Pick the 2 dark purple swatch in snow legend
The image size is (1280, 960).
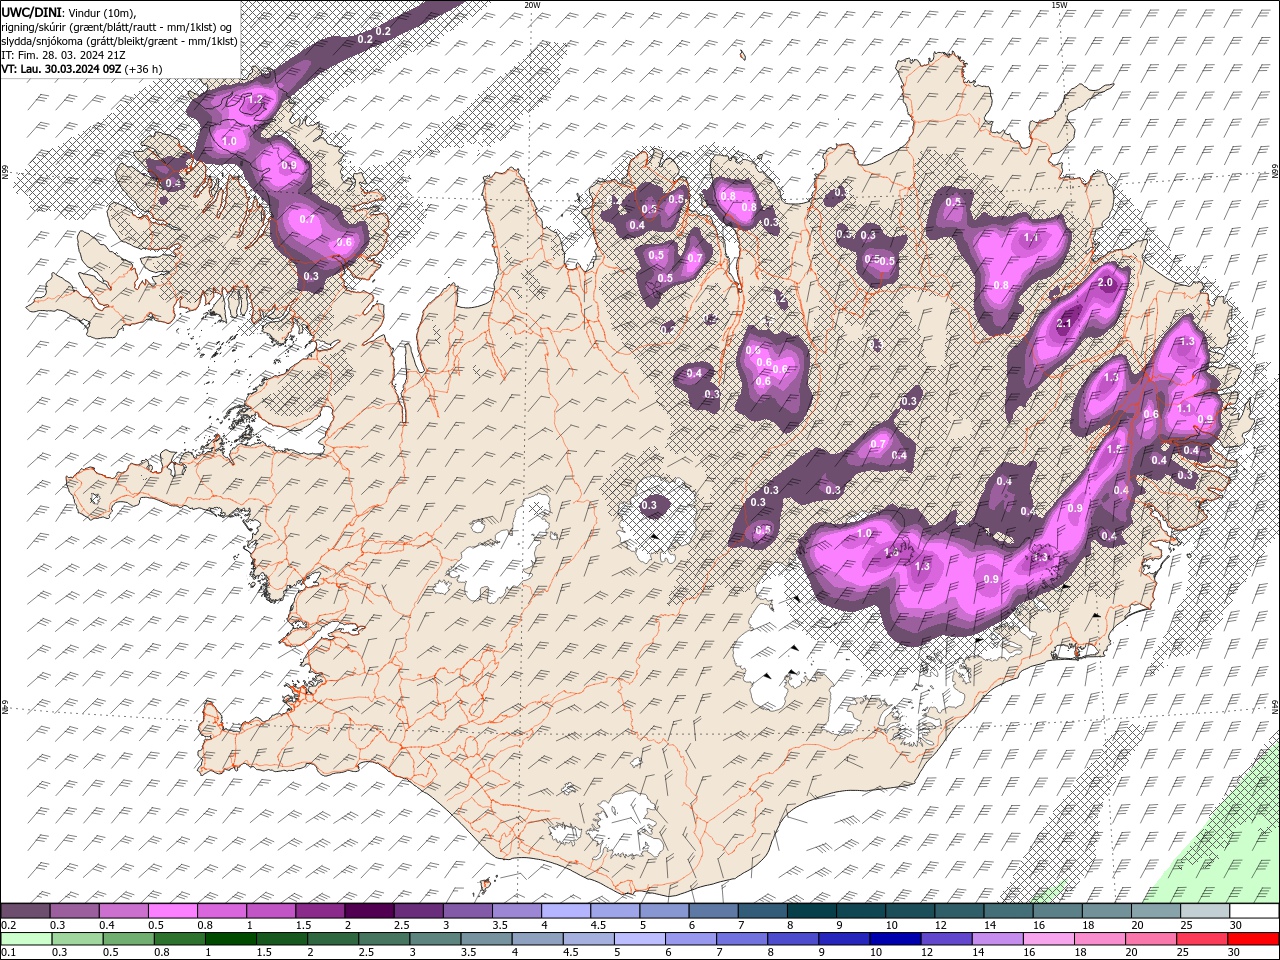369,911
